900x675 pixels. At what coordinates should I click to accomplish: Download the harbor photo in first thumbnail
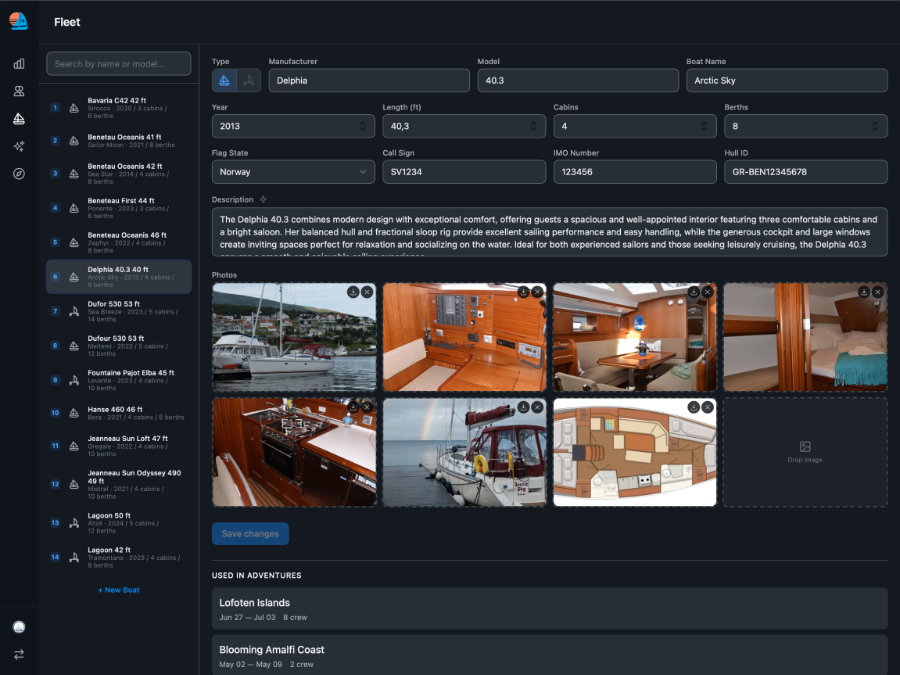pos(353,292)
